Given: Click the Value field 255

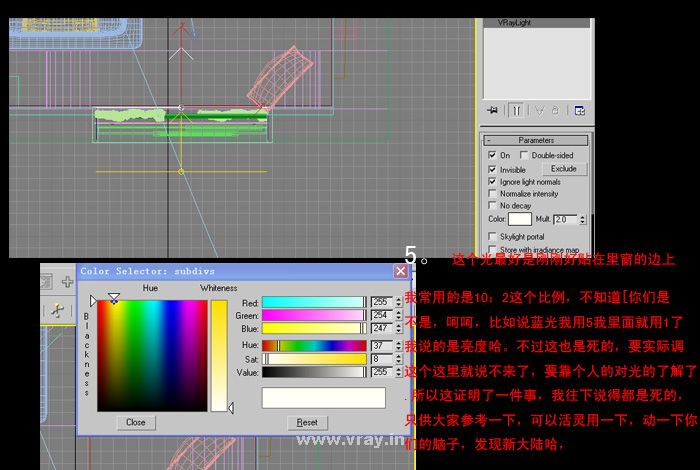Looking at the screenshot, I should (x=383, y=372).
